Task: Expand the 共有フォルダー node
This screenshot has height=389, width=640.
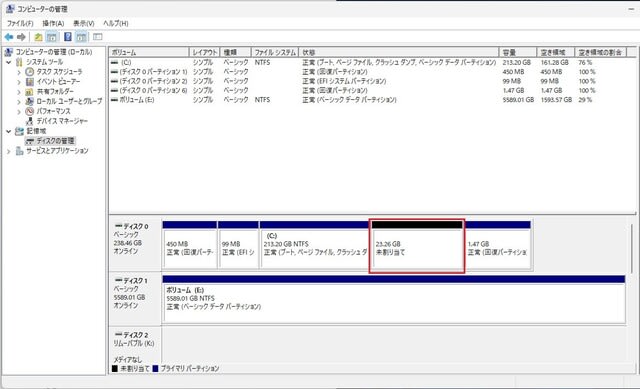Action: 19,92
